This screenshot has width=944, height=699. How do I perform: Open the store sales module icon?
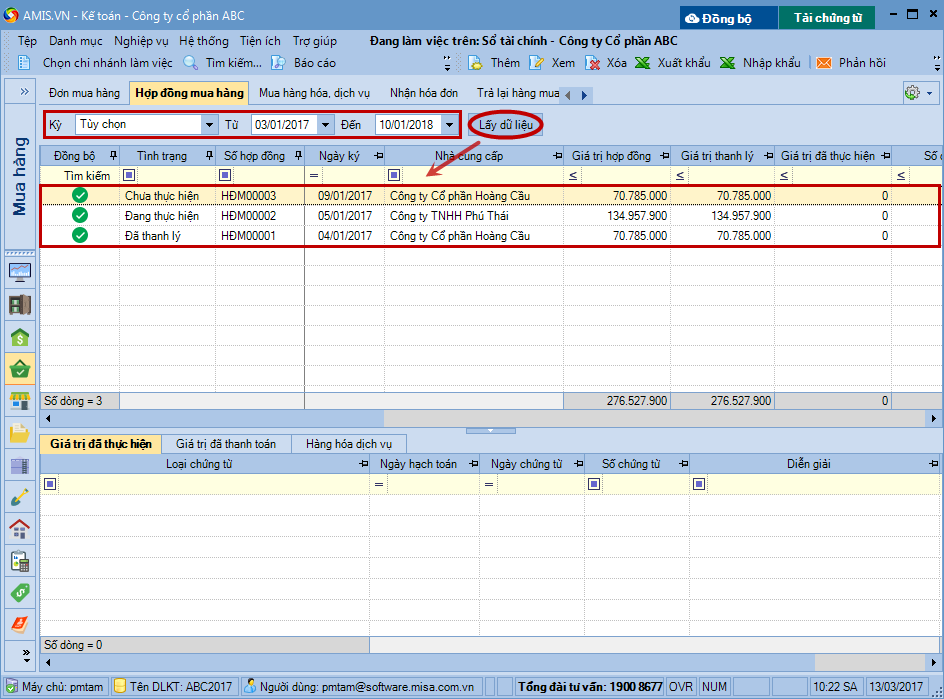pyautogui.click(x=19, y=402)
